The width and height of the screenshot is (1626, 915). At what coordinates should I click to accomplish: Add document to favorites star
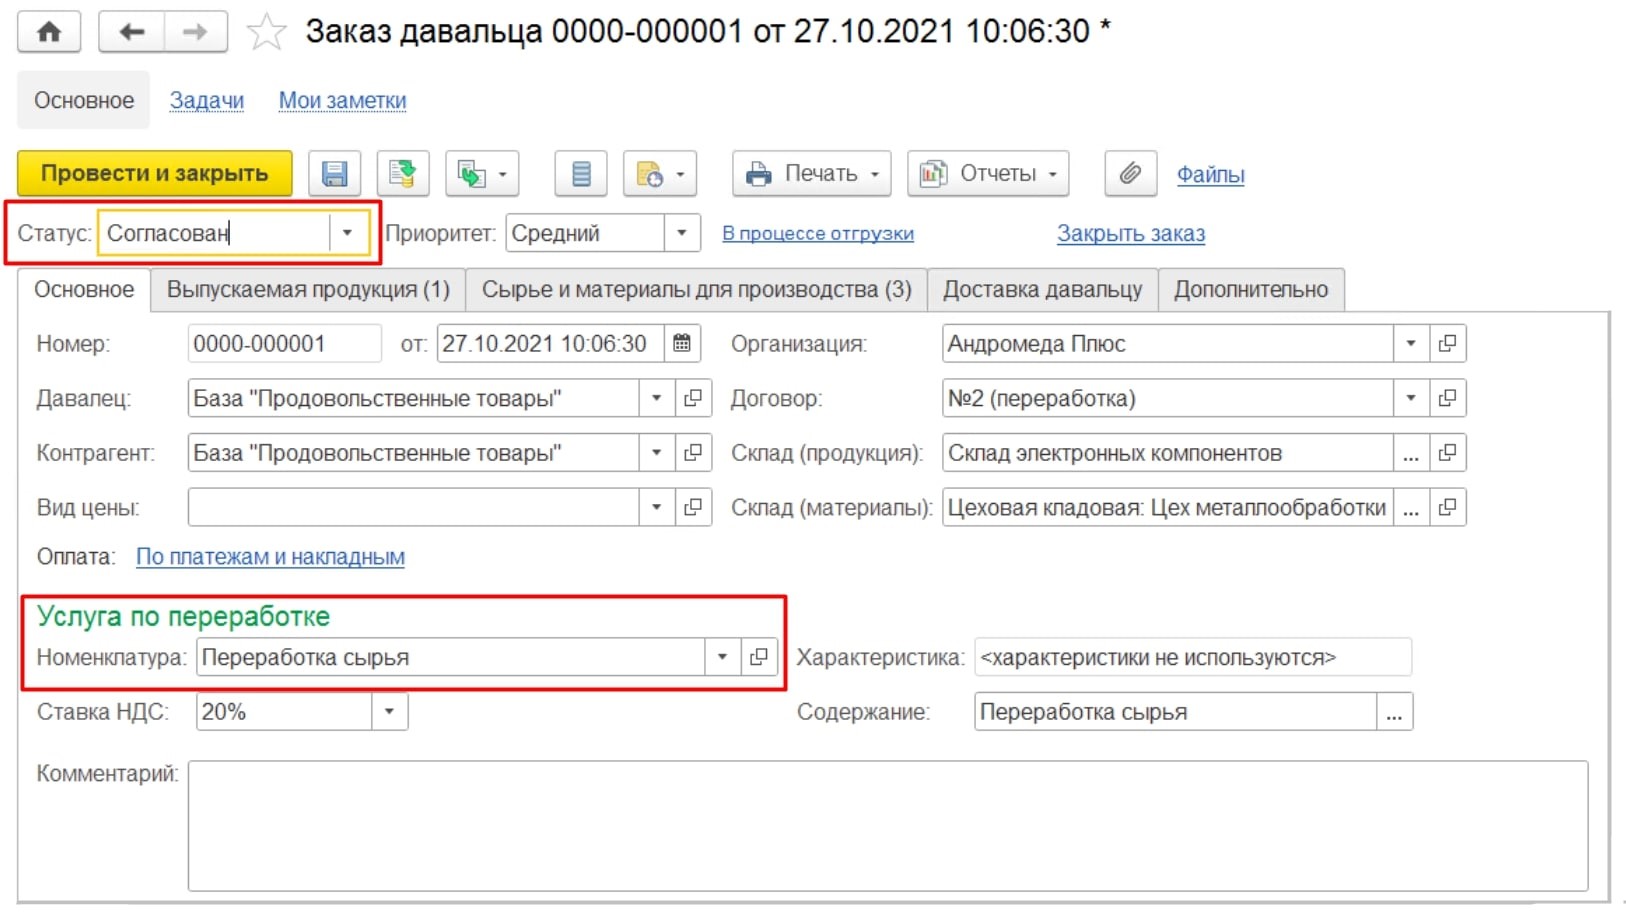(x=266, y=32)
